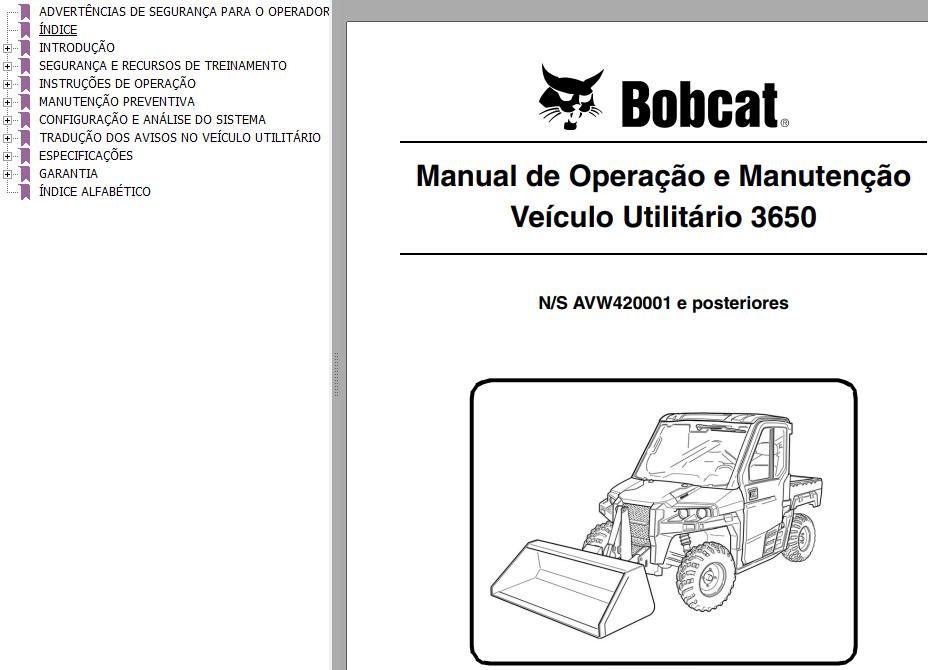Image resolution: width=928 pixels, height=670 pixels.
Task: Expand the ESPECIFICAÇÕES node
Action: tap(7, 156)
